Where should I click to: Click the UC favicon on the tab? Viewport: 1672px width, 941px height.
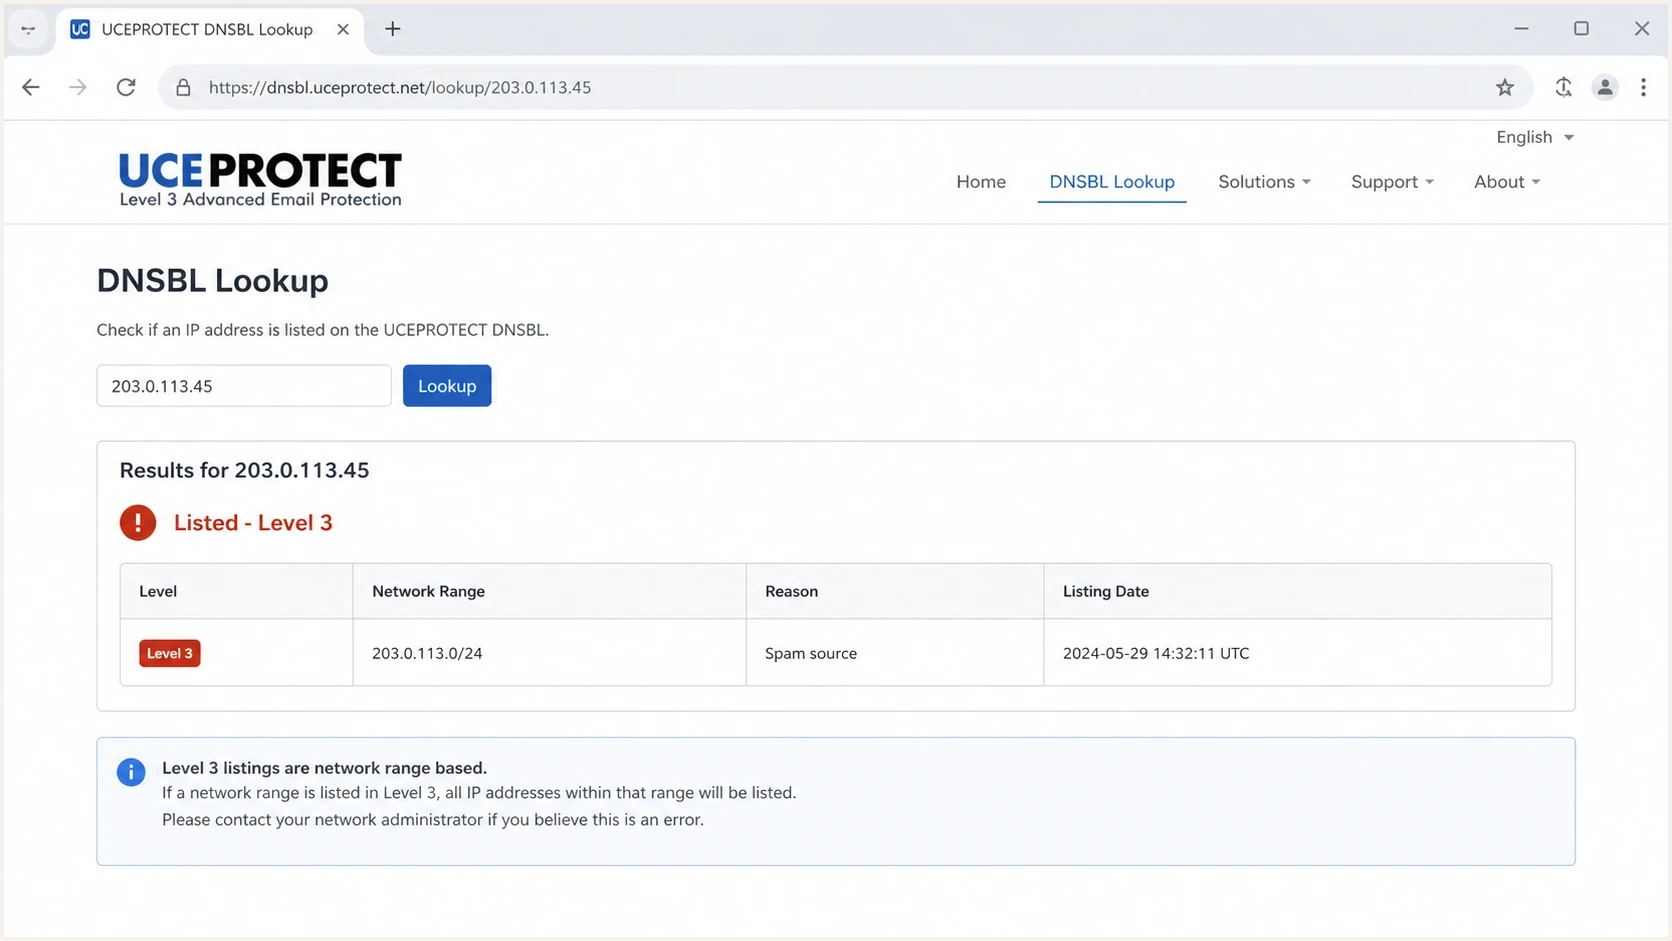[x=80, y=29]
